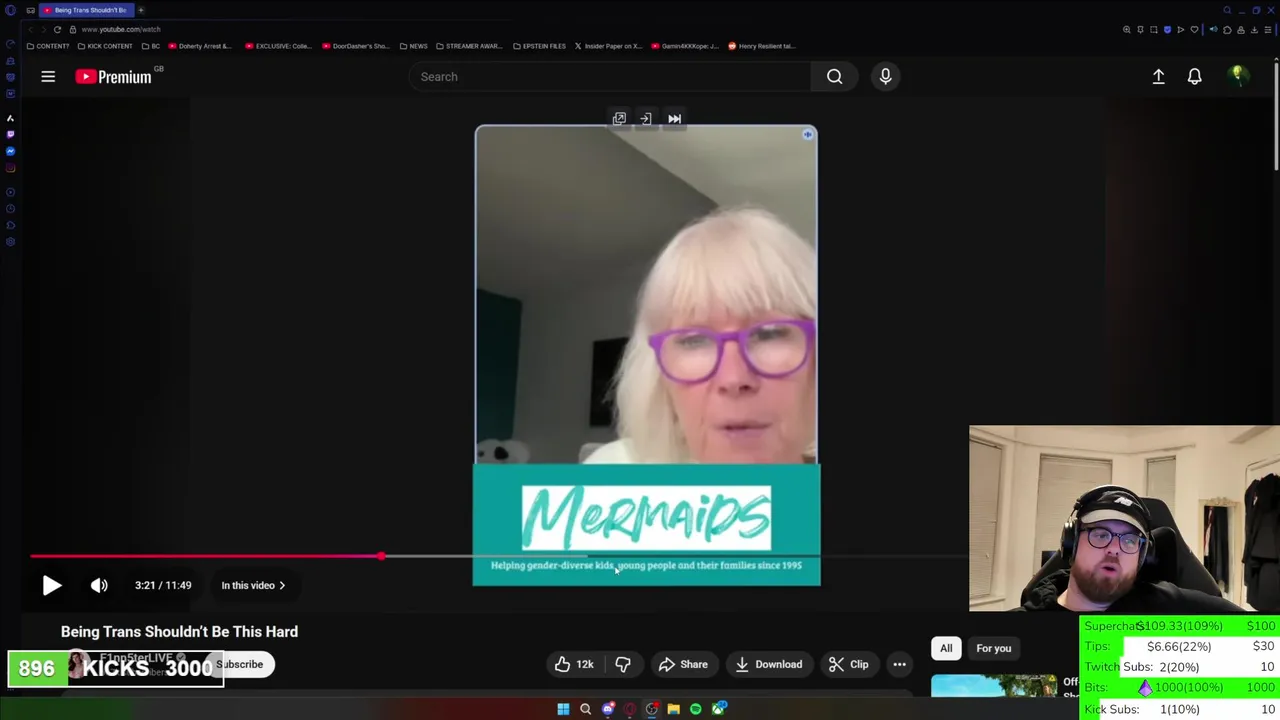
Task: Start voice search with microphone
Action: pyautogui.click(x=885, y=76)
